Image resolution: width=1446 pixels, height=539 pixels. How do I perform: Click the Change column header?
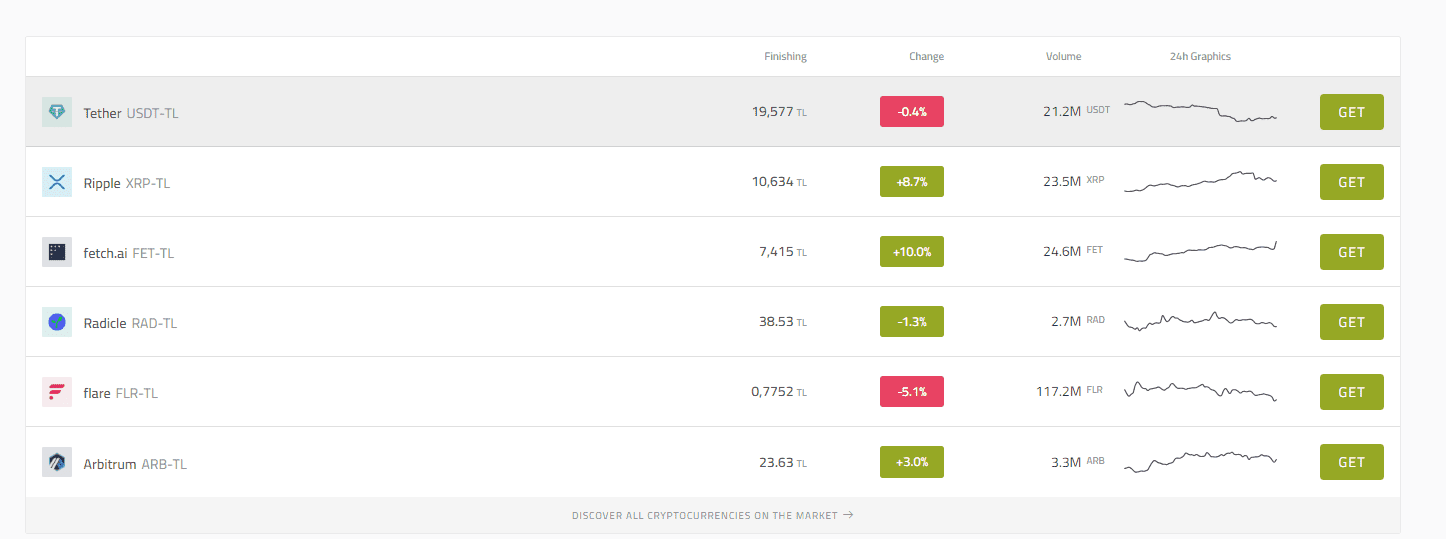coord(926,57)
